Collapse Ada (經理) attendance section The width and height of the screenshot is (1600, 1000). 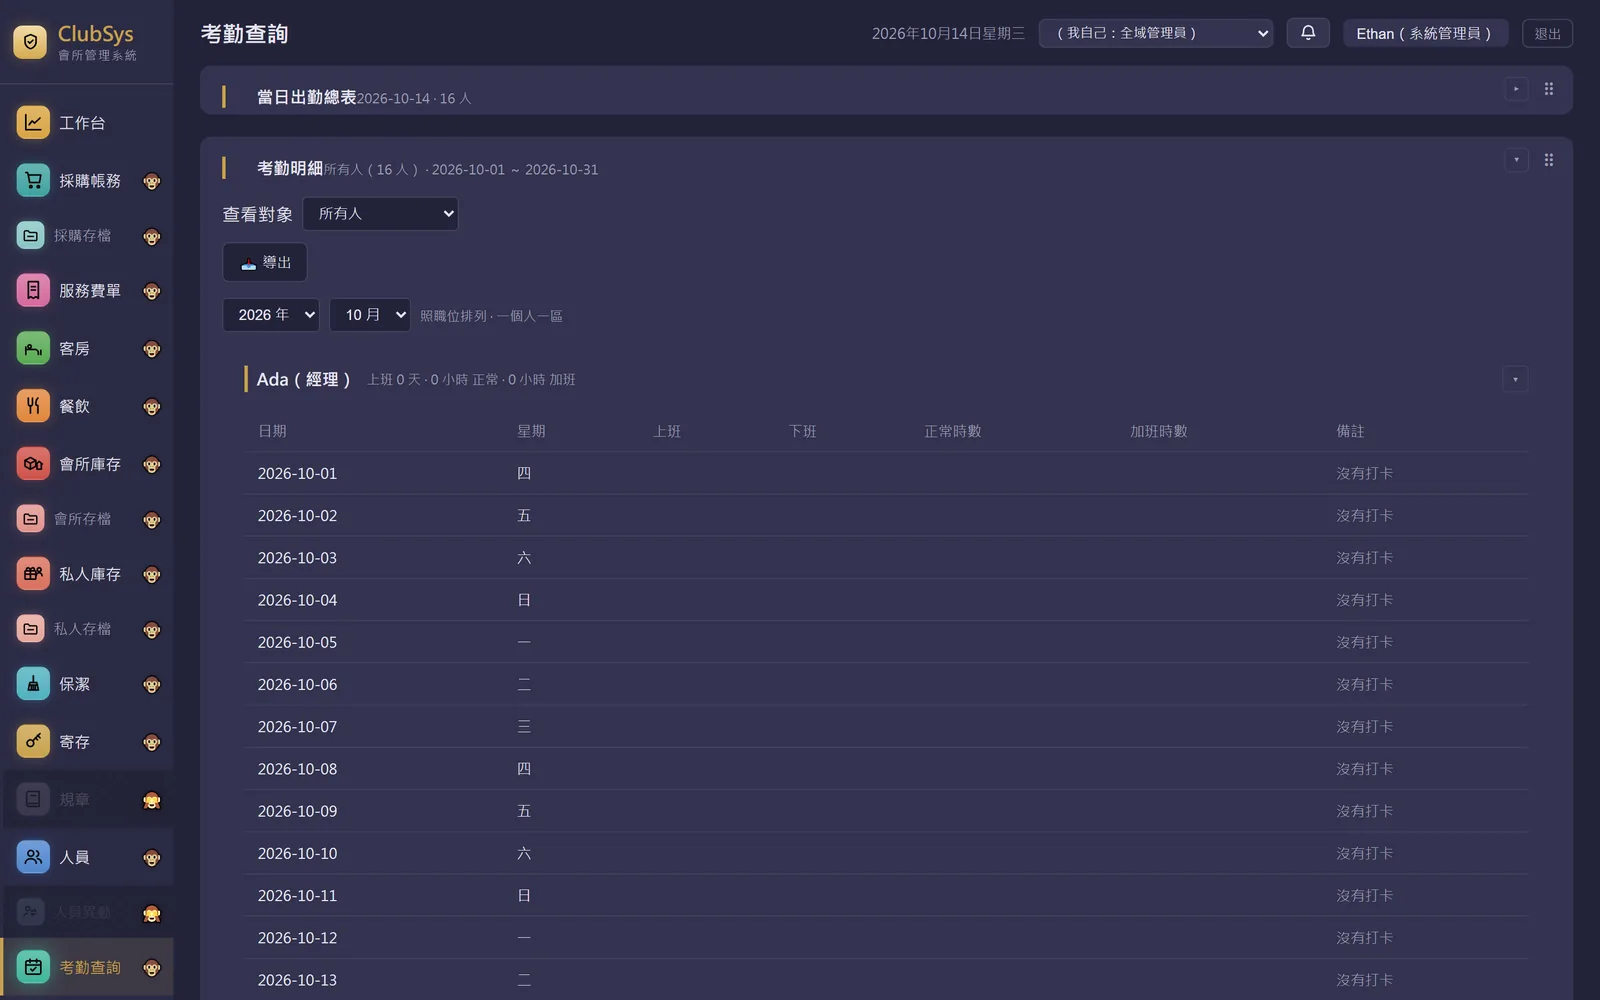click(x=1515, y=379)
